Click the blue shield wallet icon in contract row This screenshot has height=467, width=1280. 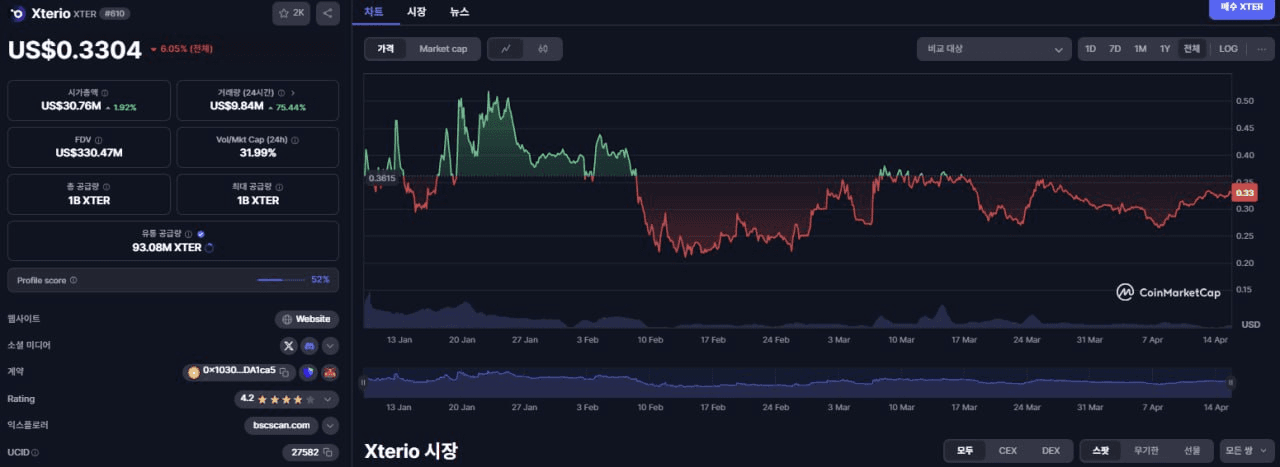(309, 372)
